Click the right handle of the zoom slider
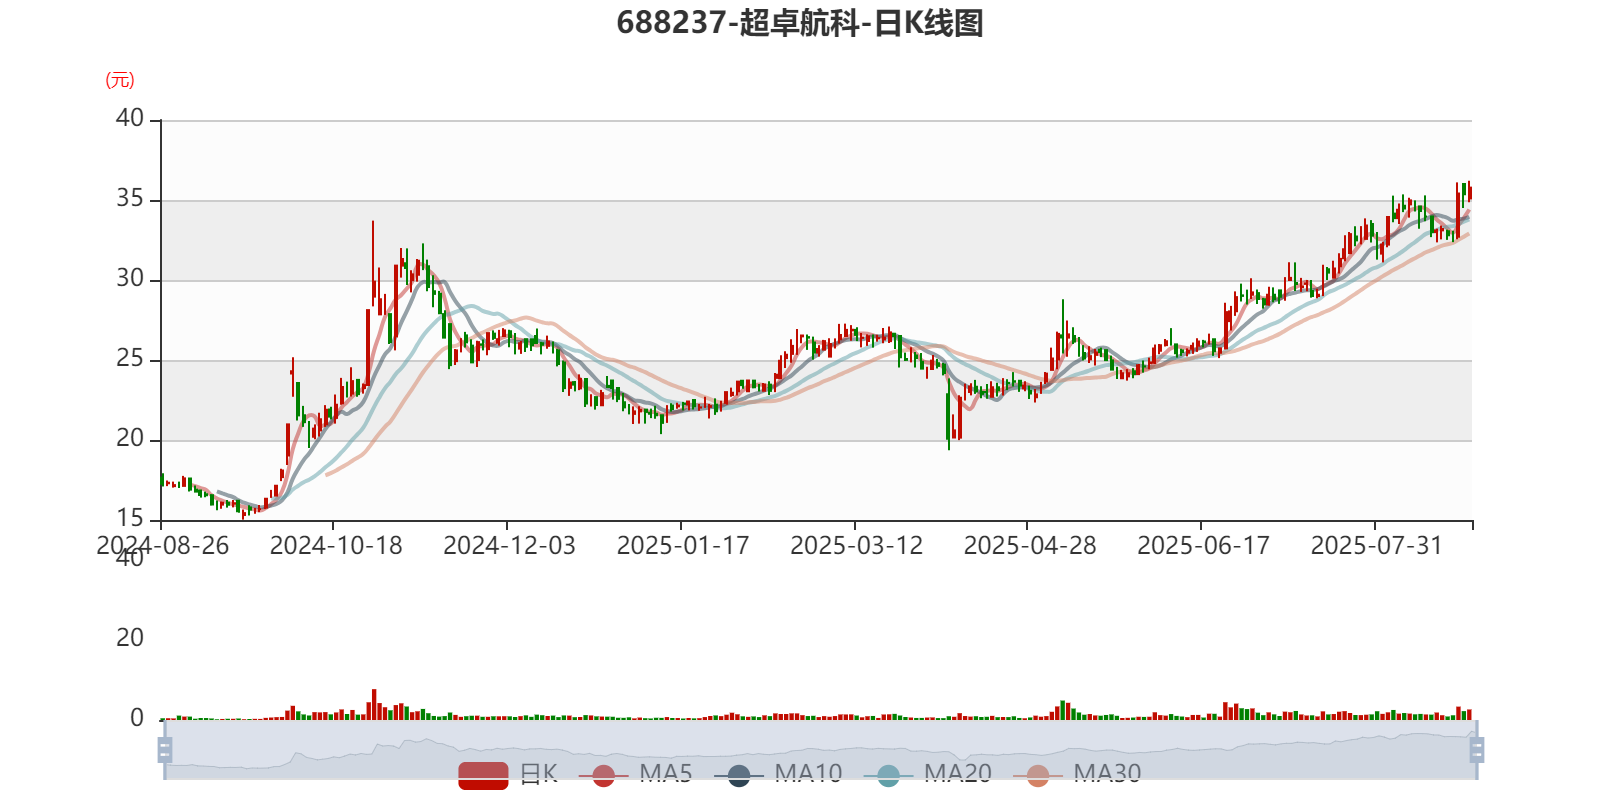Viewport: 1600px width, 800px height. [1476, 749]
